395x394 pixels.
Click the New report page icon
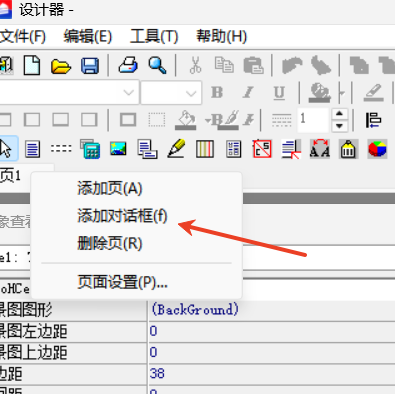[32, 65]
